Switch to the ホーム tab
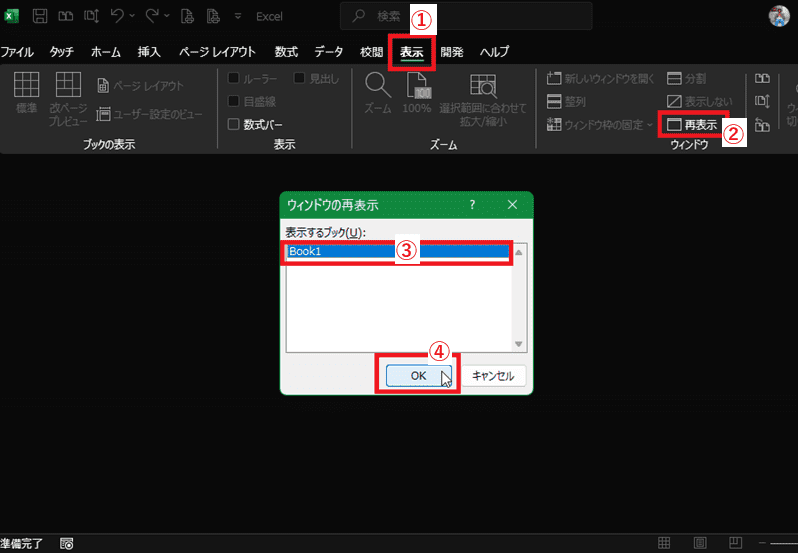Image resolution: width=798 pixels, height=553 pixels. tap(106, 52)
